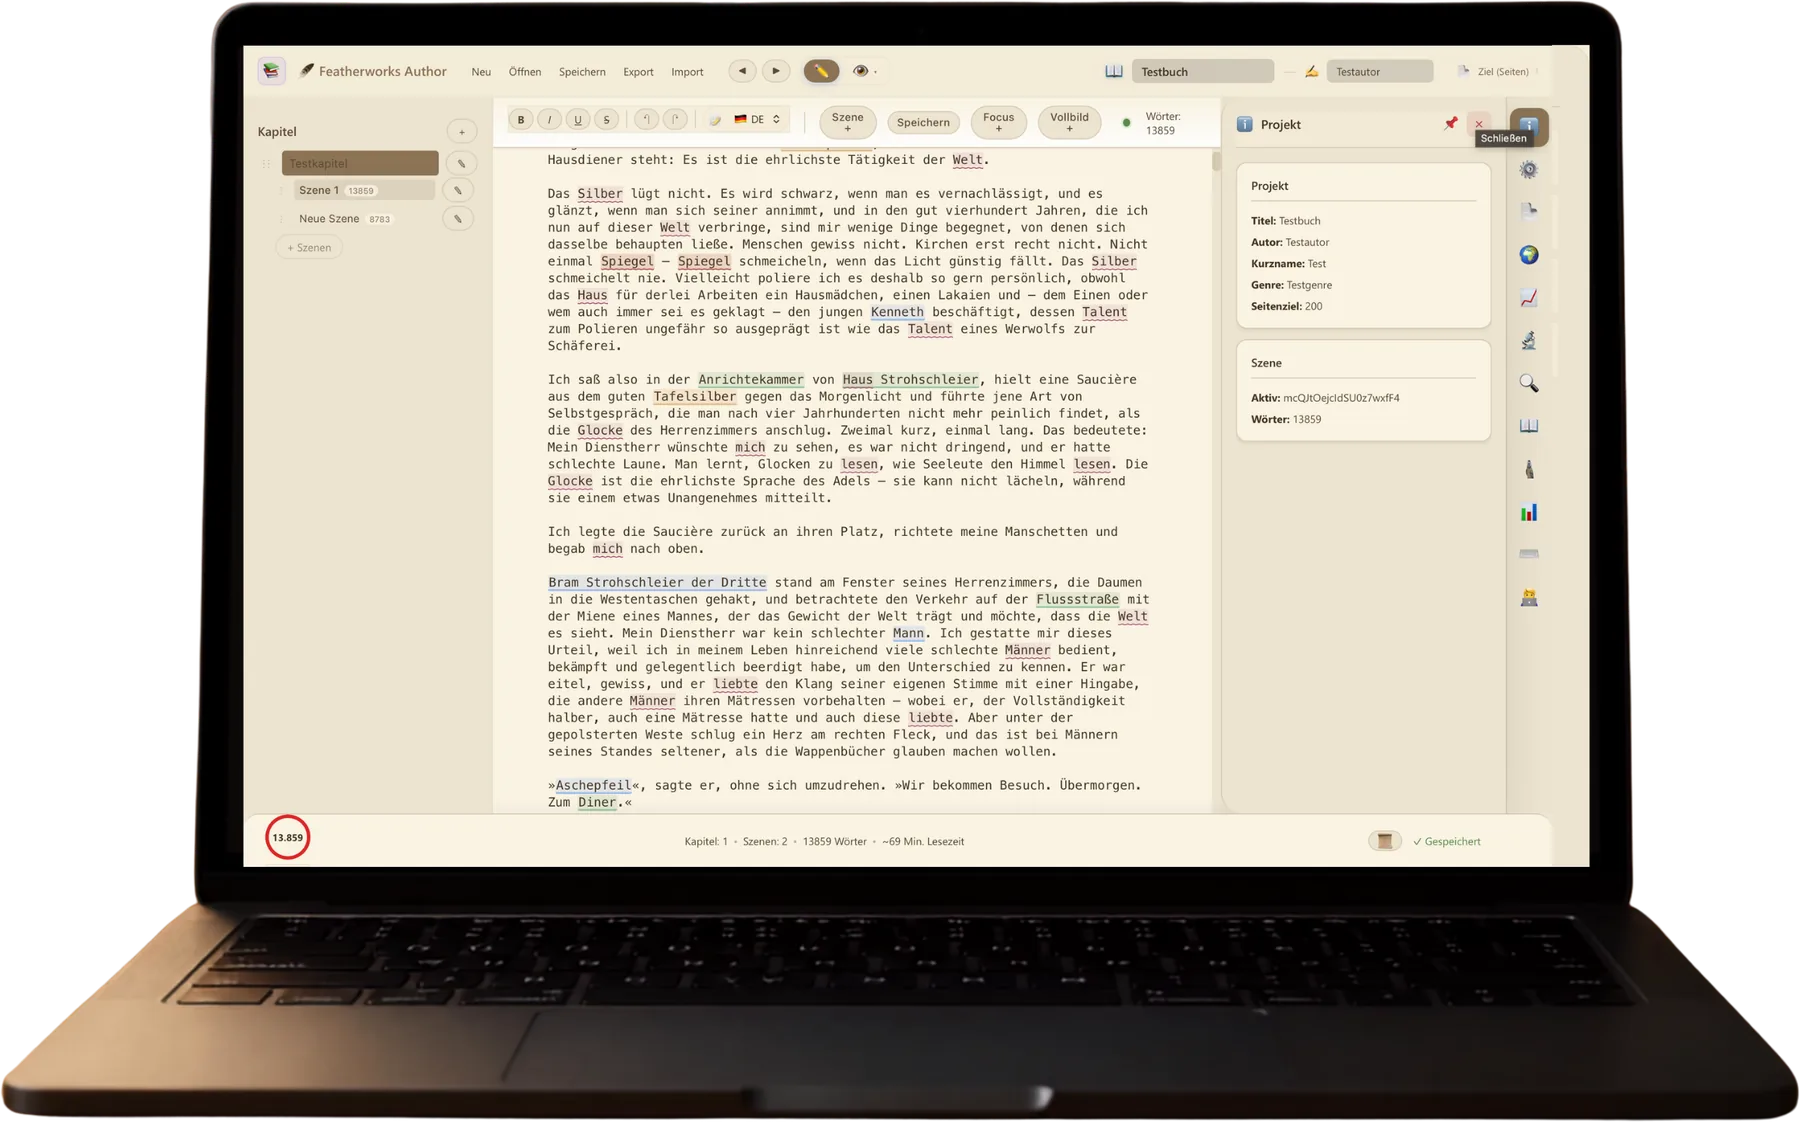Click the Anrichtekammer highlighted word
Screen dimensions: 1800x1122
tap(751, 380)
